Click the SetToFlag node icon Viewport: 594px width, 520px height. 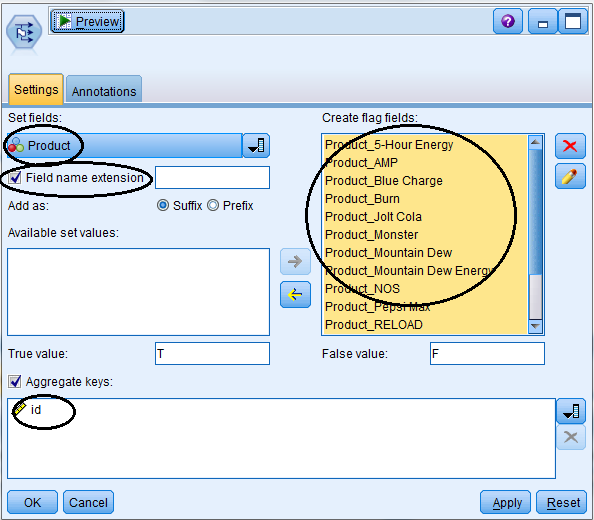(24, 32)
